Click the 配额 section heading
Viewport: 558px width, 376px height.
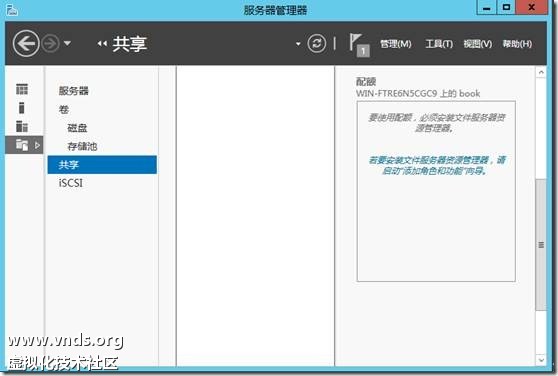click(x=366, y=82)
